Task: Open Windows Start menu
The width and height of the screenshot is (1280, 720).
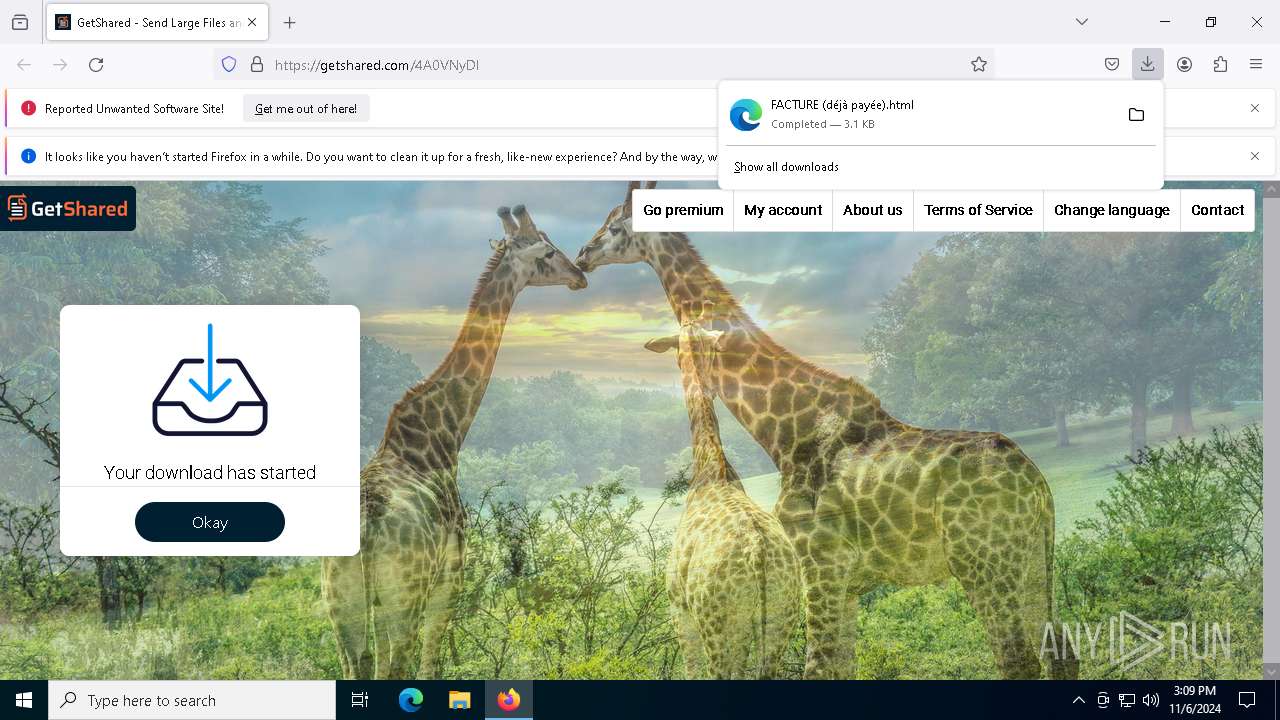Action: (x=24, y=700)
